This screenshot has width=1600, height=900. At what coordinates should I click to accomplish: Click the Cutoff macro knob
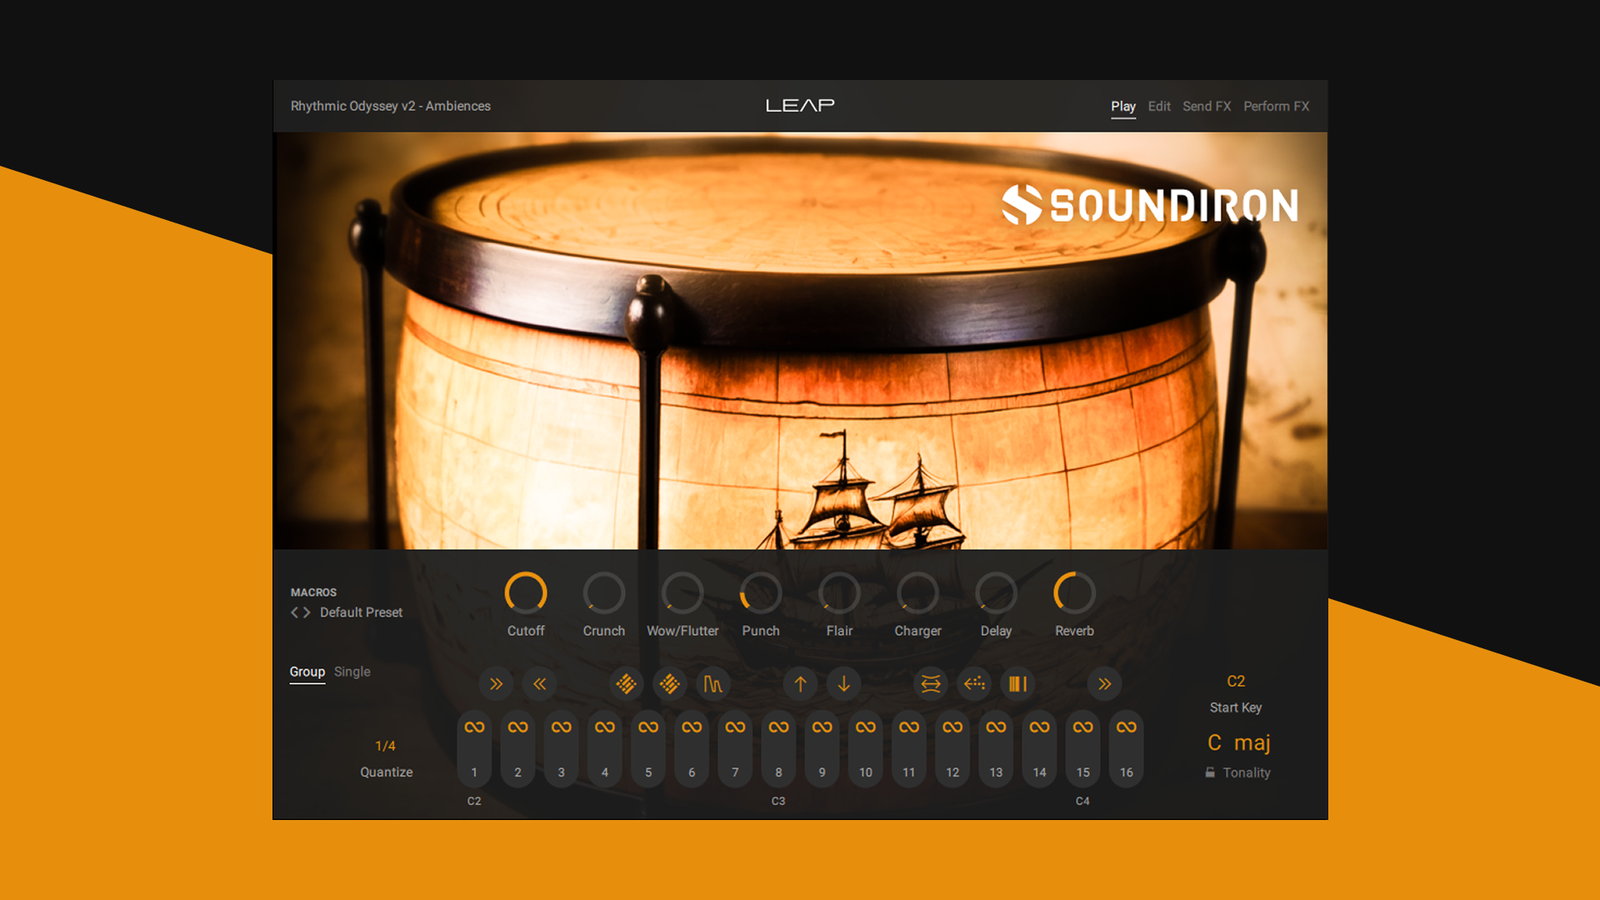(526, 593)
